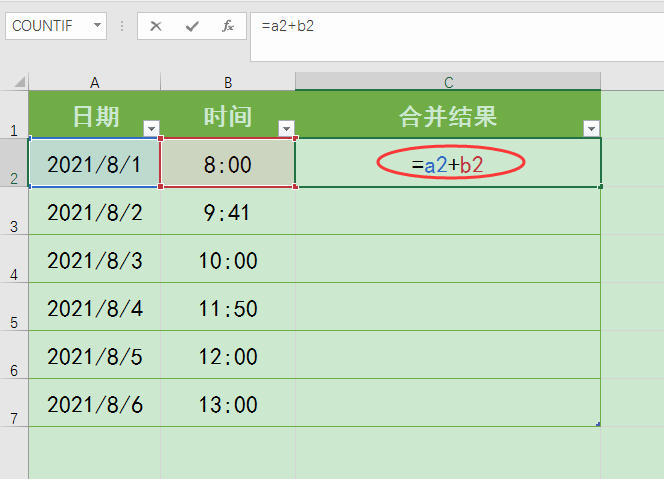Select cell with date 2021/8/5

[x=94, y=355]
